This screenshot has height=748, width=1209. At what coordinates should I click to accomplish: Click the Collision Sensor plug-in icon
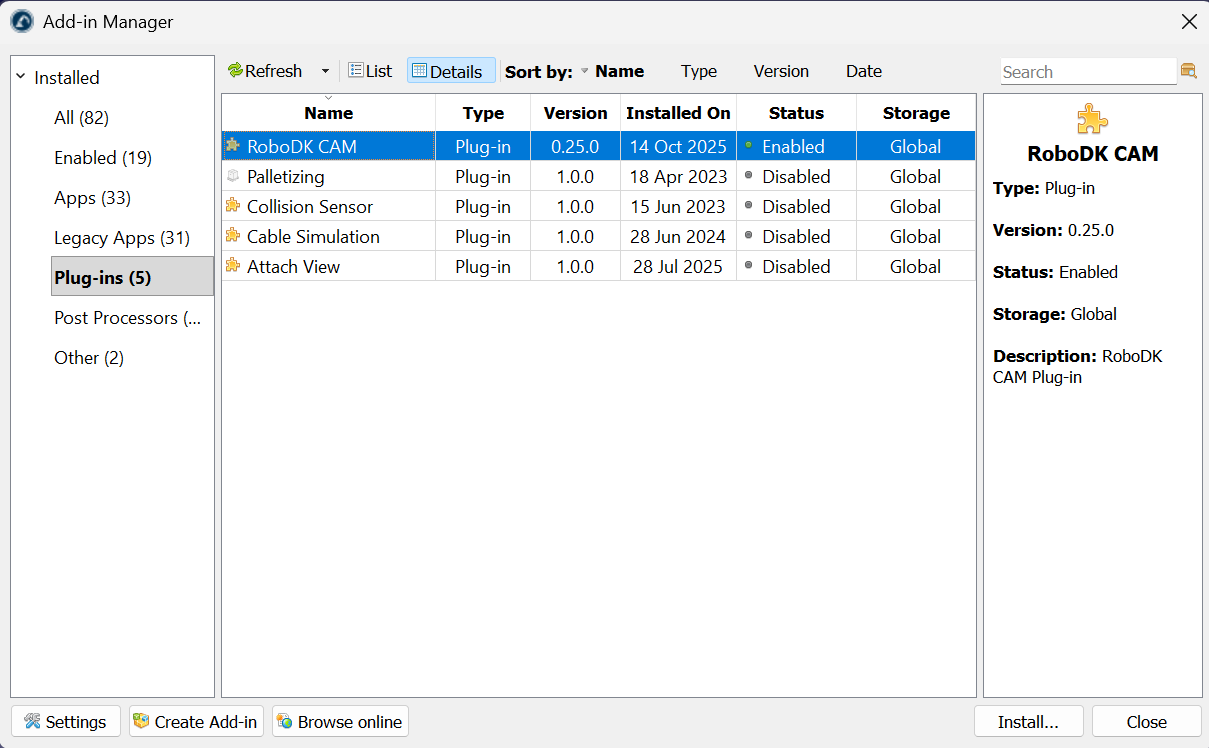click(x=233, y=206)
